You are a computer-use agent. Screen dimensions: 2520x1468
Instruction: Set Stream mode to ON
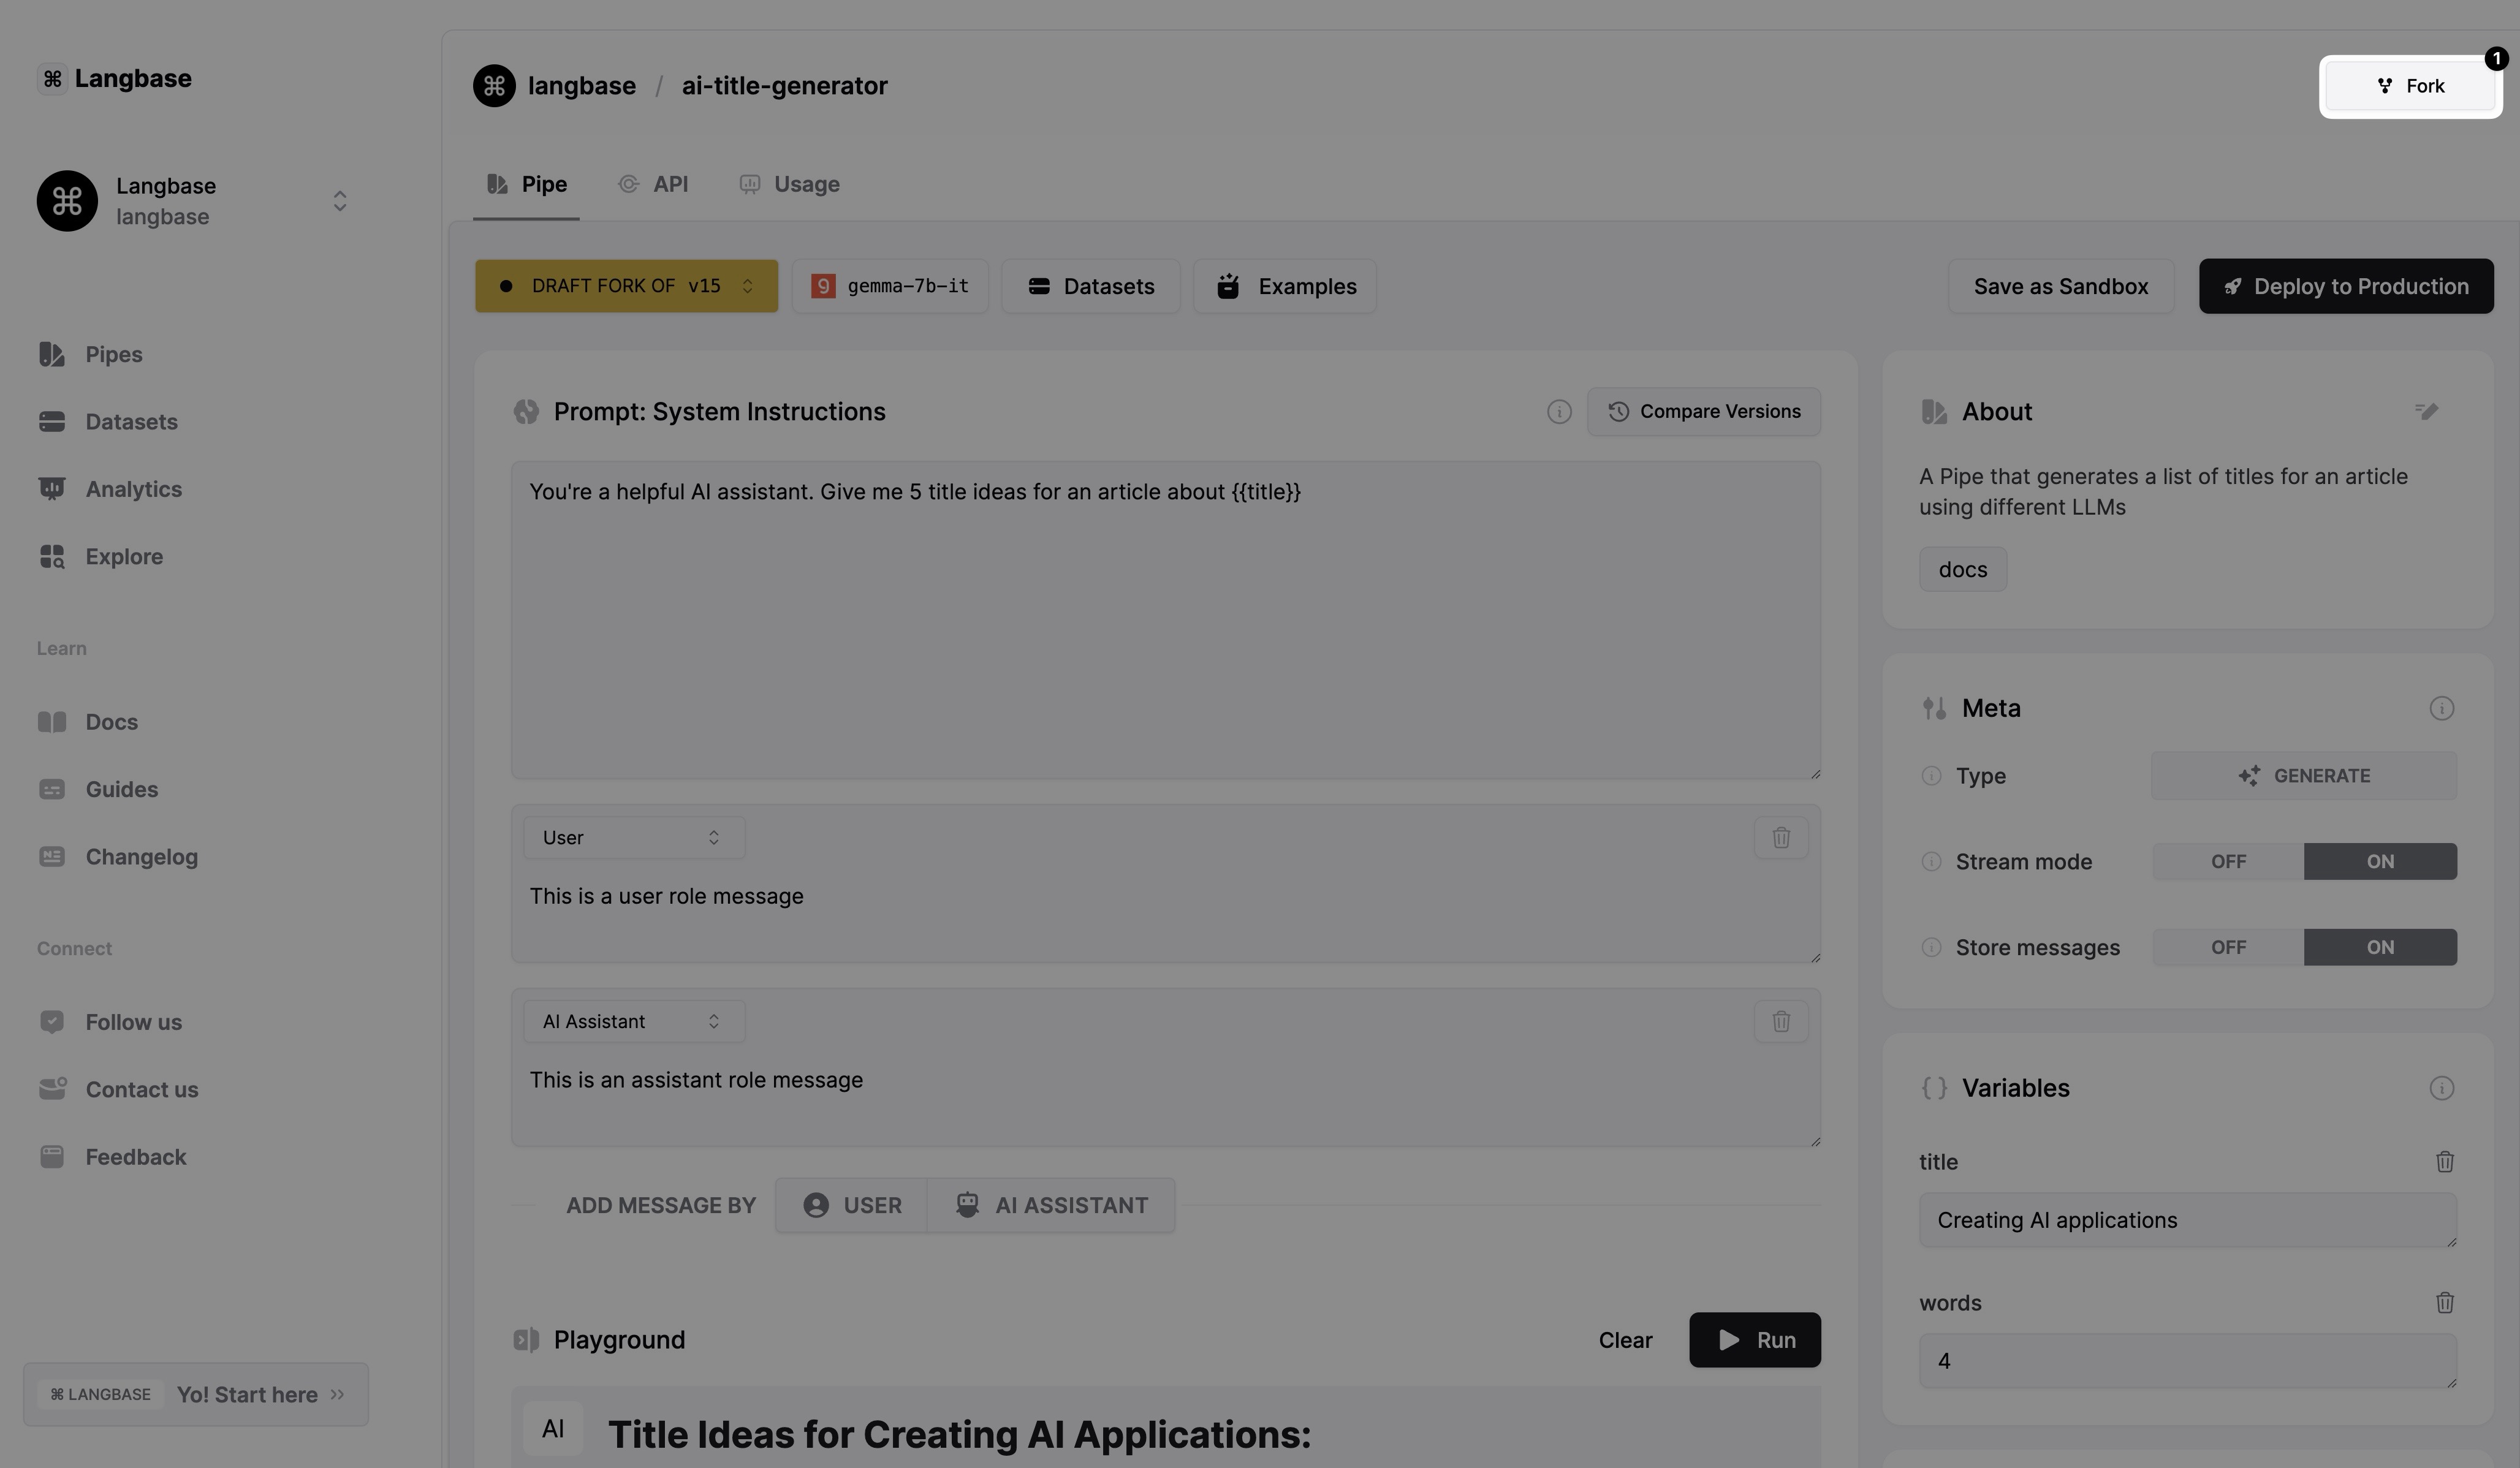pyautogui.click(x=2379, y=862)
